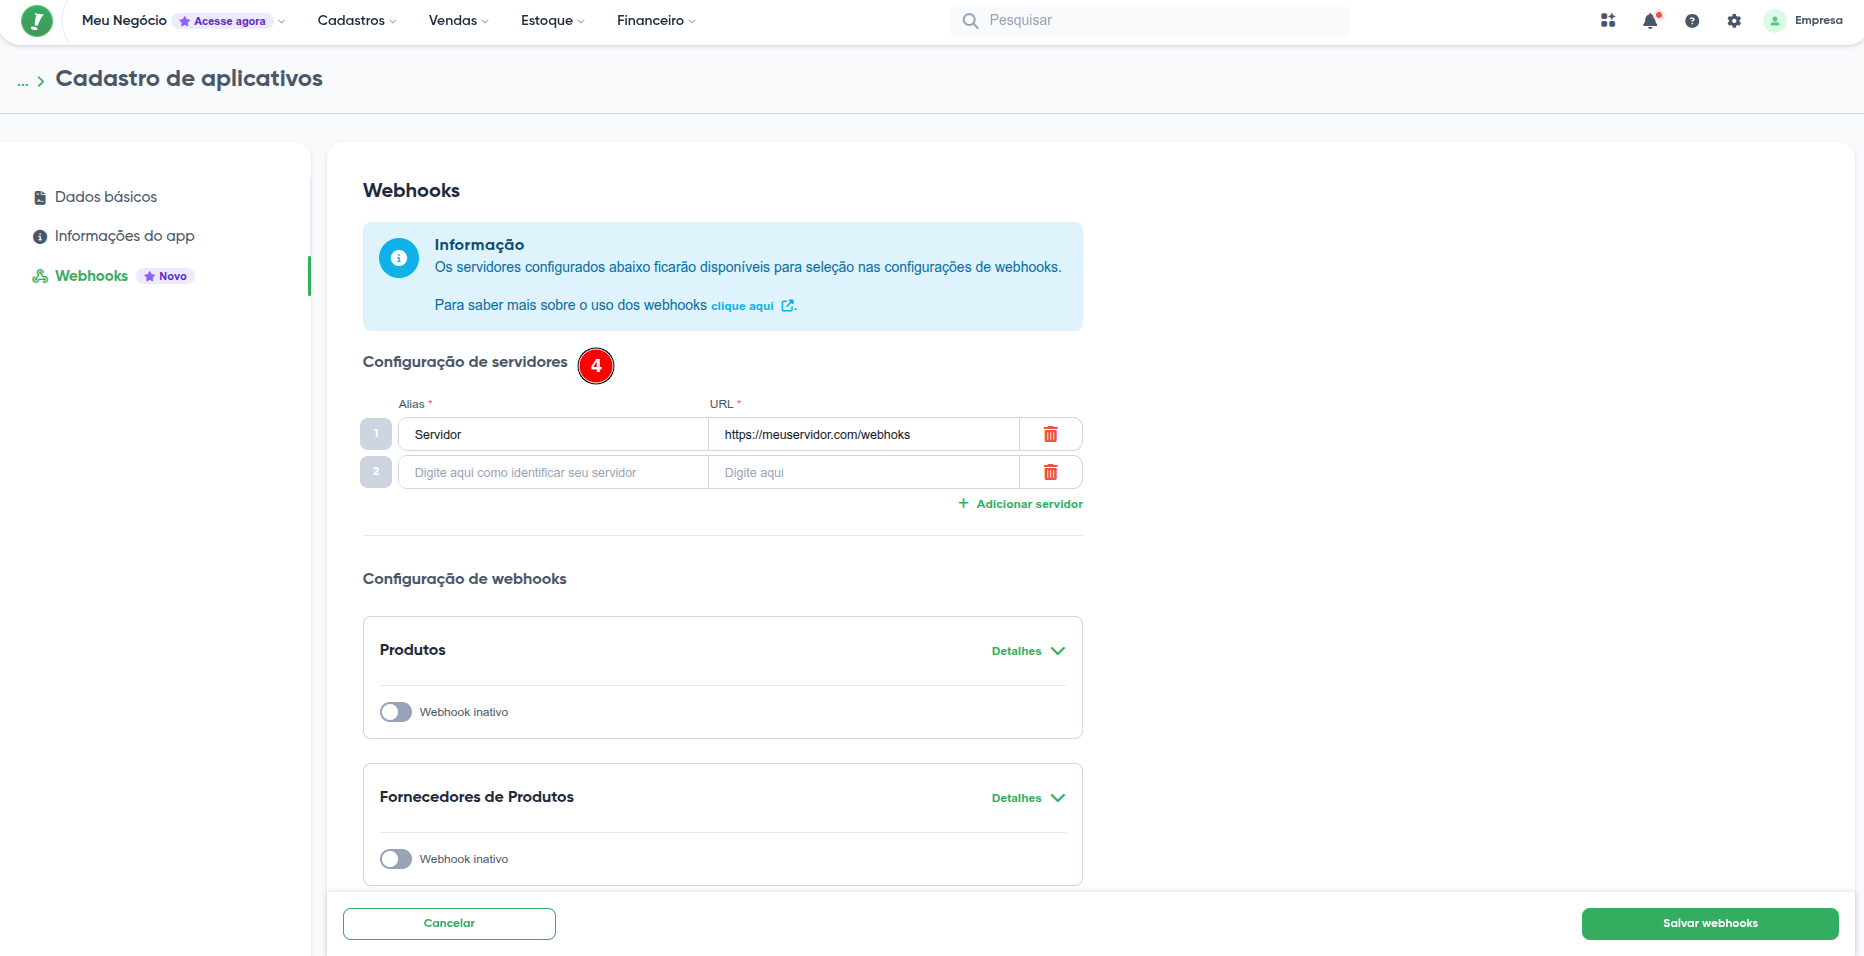The height and width of the screenshot is (956, 1864).
Task: Click the Empresa user avatar
Action: pos(1775,21)
